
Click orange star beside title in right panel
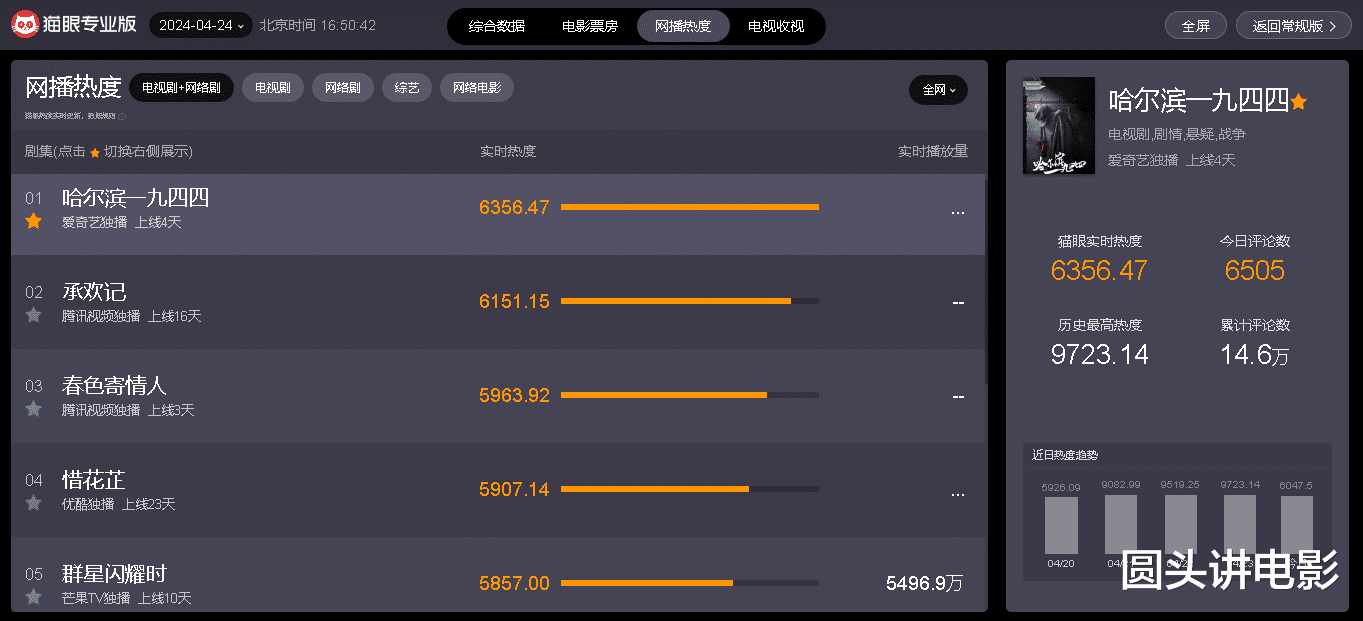[1299, 101]
